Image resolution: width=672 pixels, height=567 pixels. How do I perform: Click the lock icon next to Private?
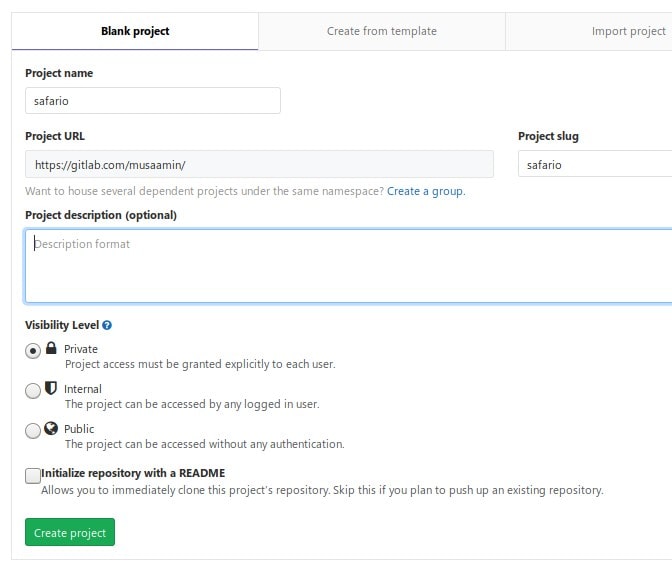point(51,348)
